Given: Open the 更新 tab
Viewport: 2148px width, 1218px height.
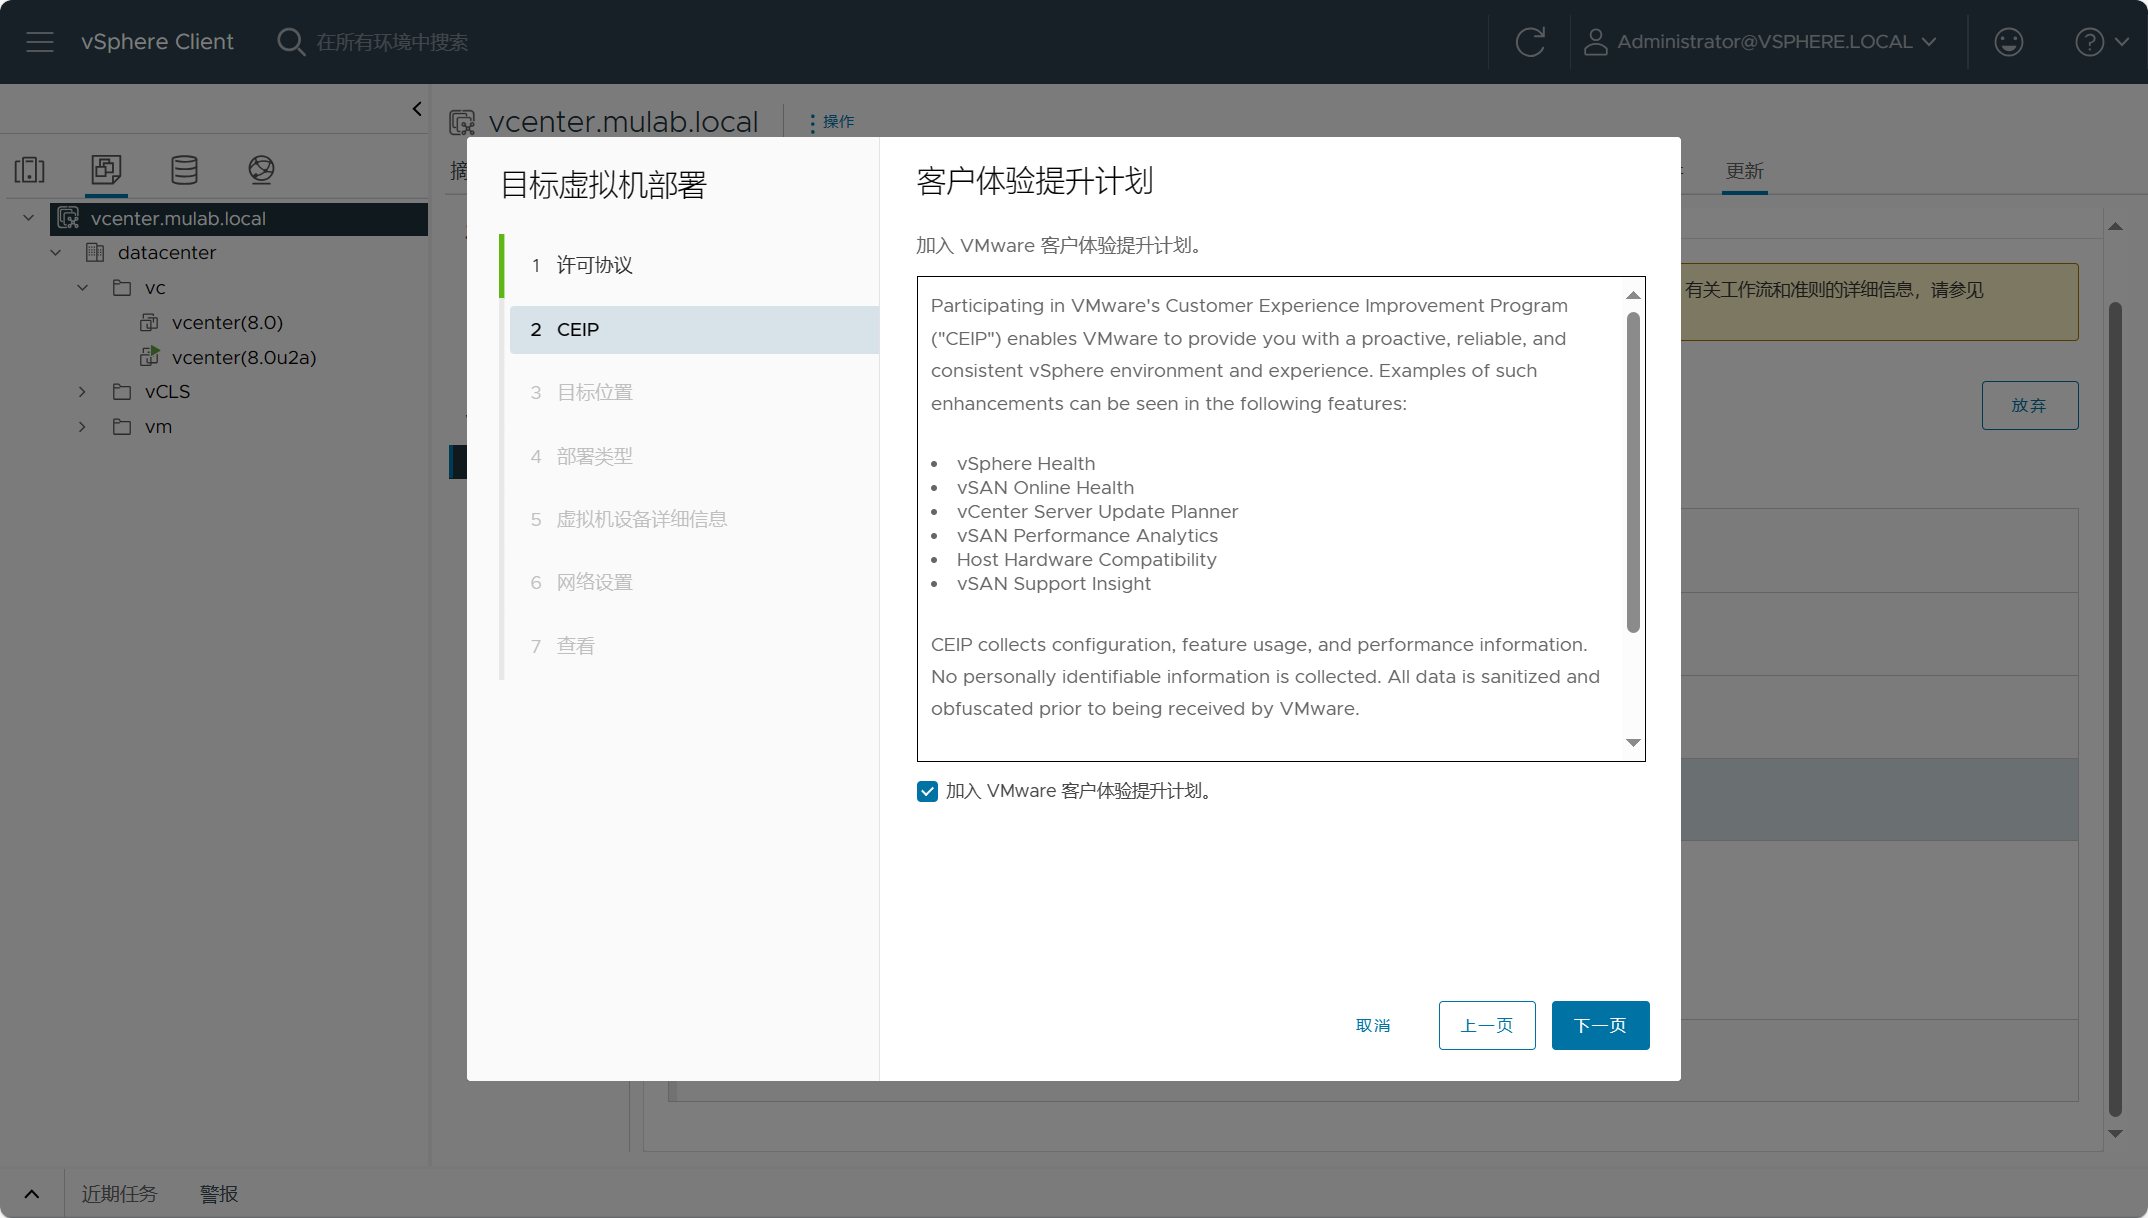Looking at the screenshot, I should [1745, 171].
